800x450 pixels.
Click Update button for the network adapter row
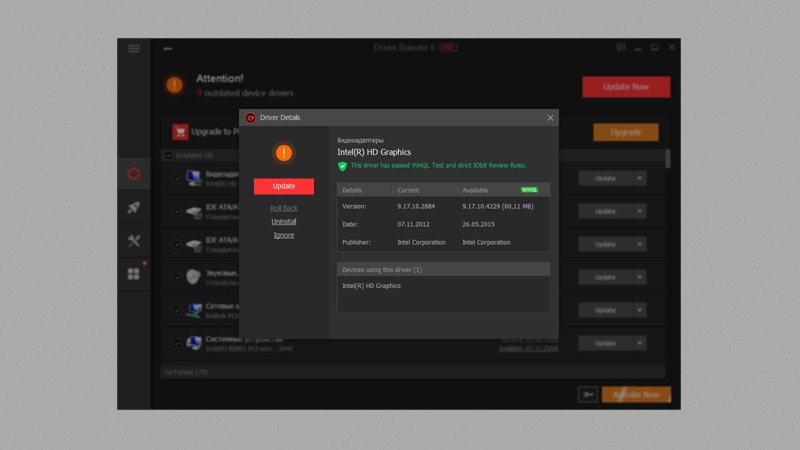[605, 310]
